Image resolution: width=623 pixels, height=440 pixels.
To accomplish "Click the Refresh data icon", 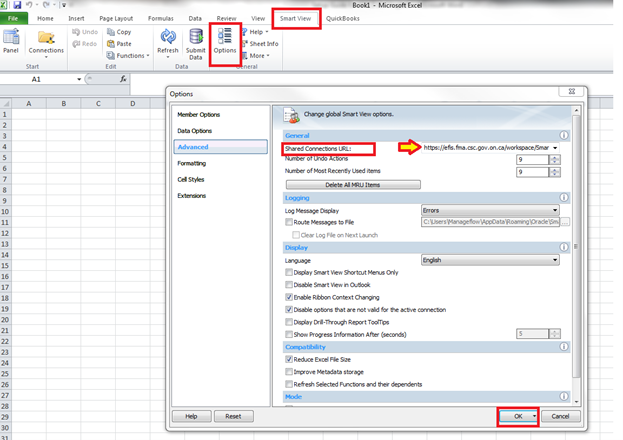I will click(167, 41).
